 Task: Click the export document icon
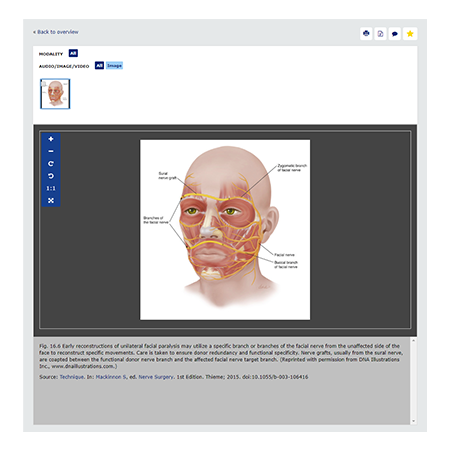[x=380, y=34]
